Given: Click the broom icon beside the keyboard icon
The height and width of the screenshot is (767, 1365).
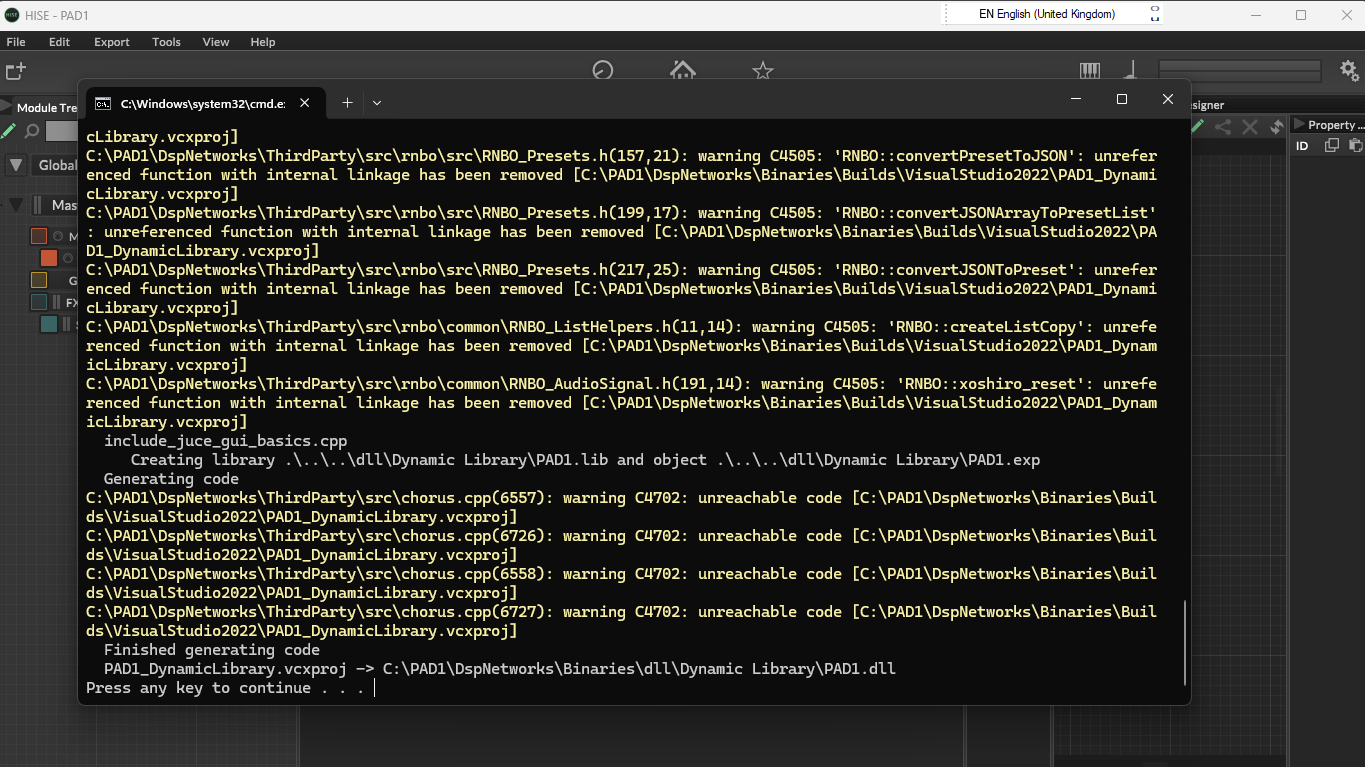Looking at the screenshot, I should click(1131, 70).
